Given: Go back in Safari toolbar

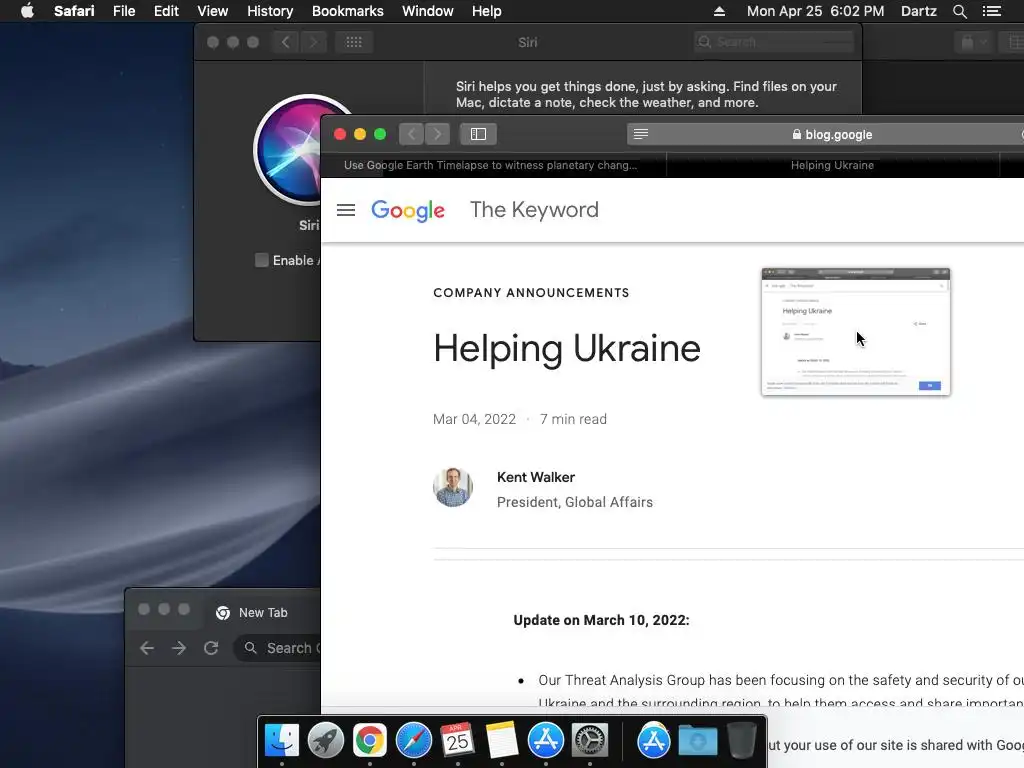Looking at the screenshot, I should click(x=411, y=134).
